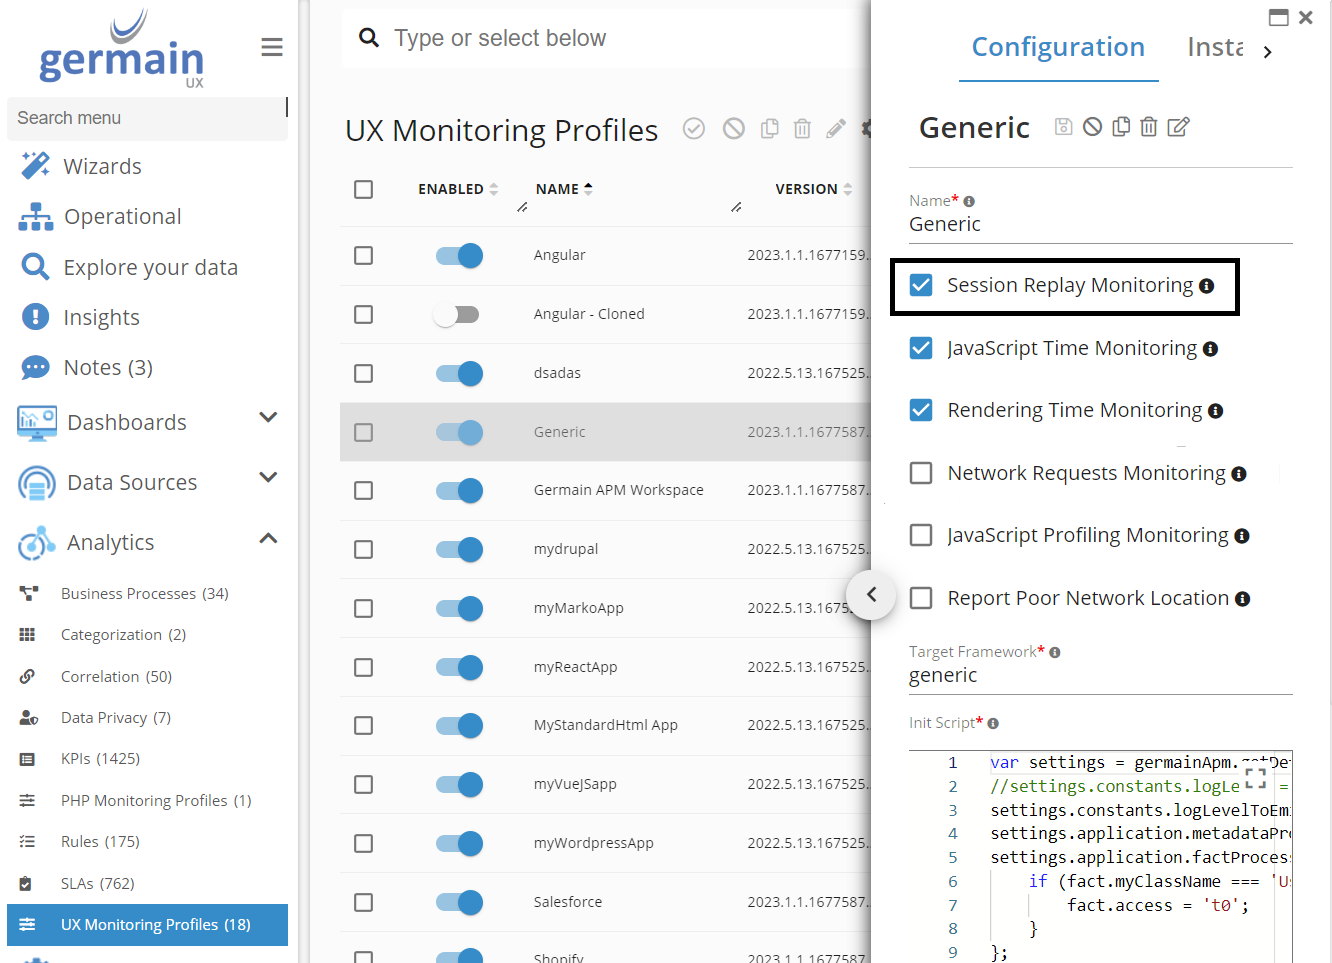Click the trash icon in Generic panel header
Viewport: 1332px width, 963px height.
click(x=1149, y=127)
